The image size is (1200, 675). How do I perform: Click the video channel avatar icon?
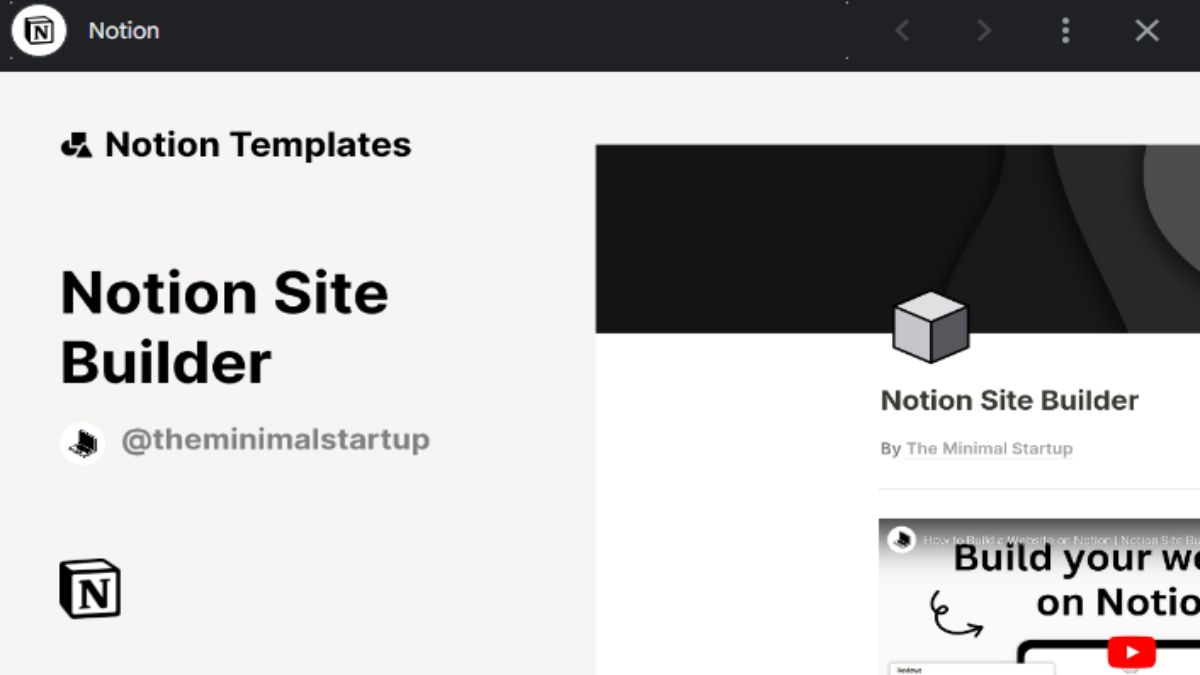point(902,539)
